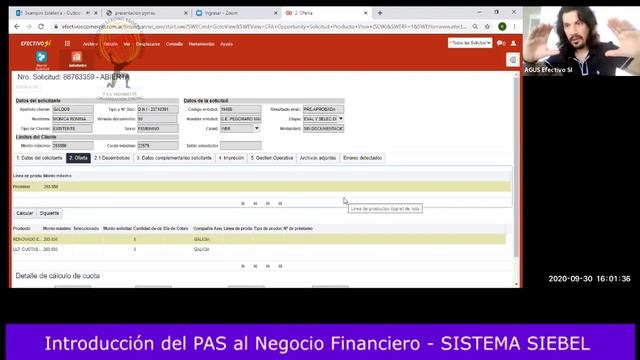
Task: Click the Calcular button
Action: 24,213
